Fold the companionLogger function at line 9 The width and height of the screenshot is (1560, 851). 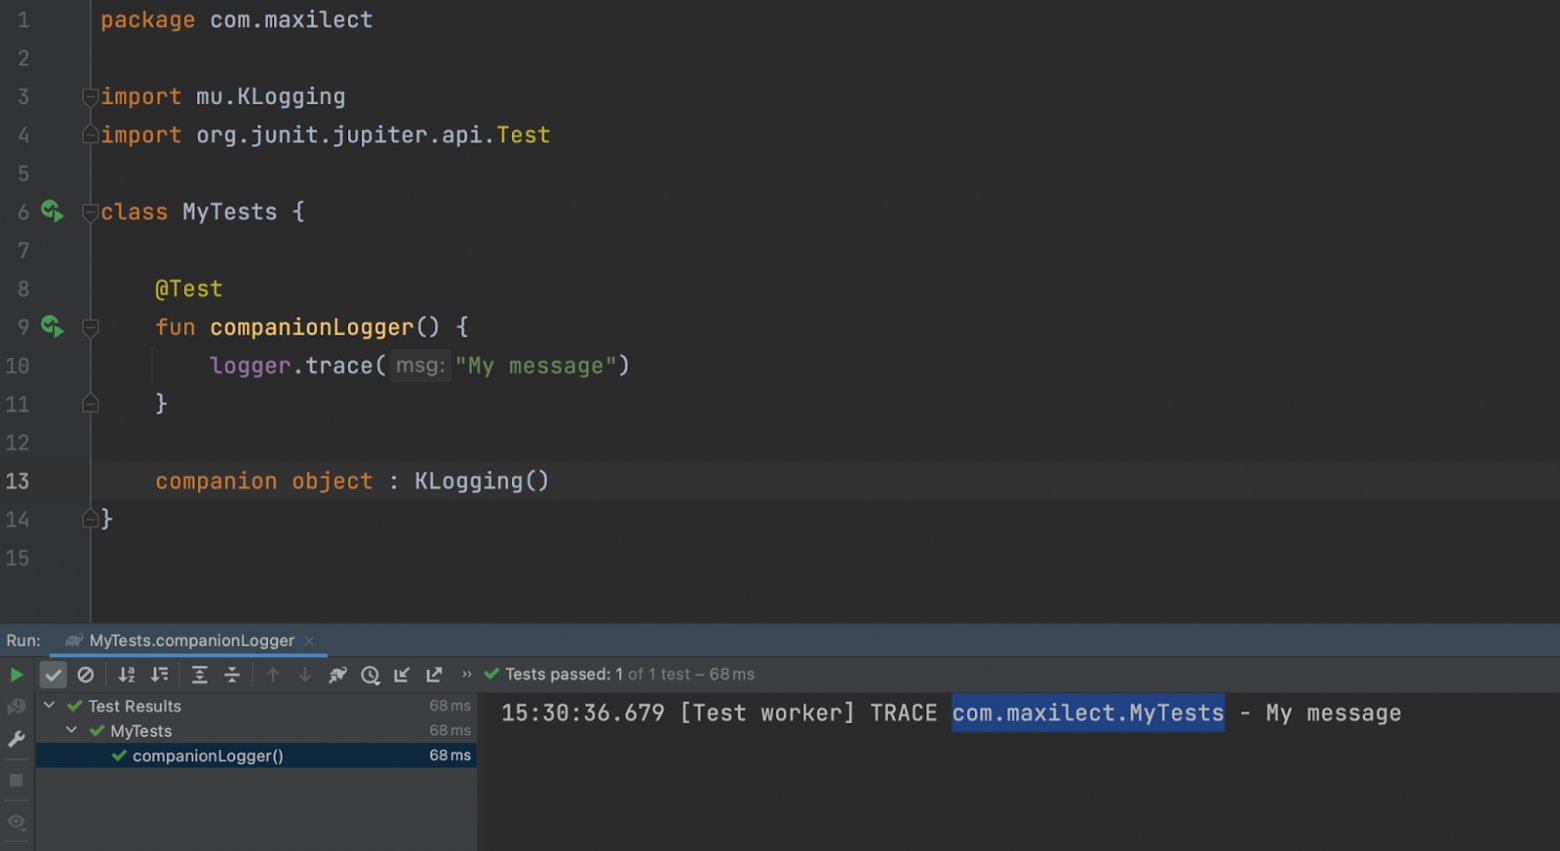[90, 328]
